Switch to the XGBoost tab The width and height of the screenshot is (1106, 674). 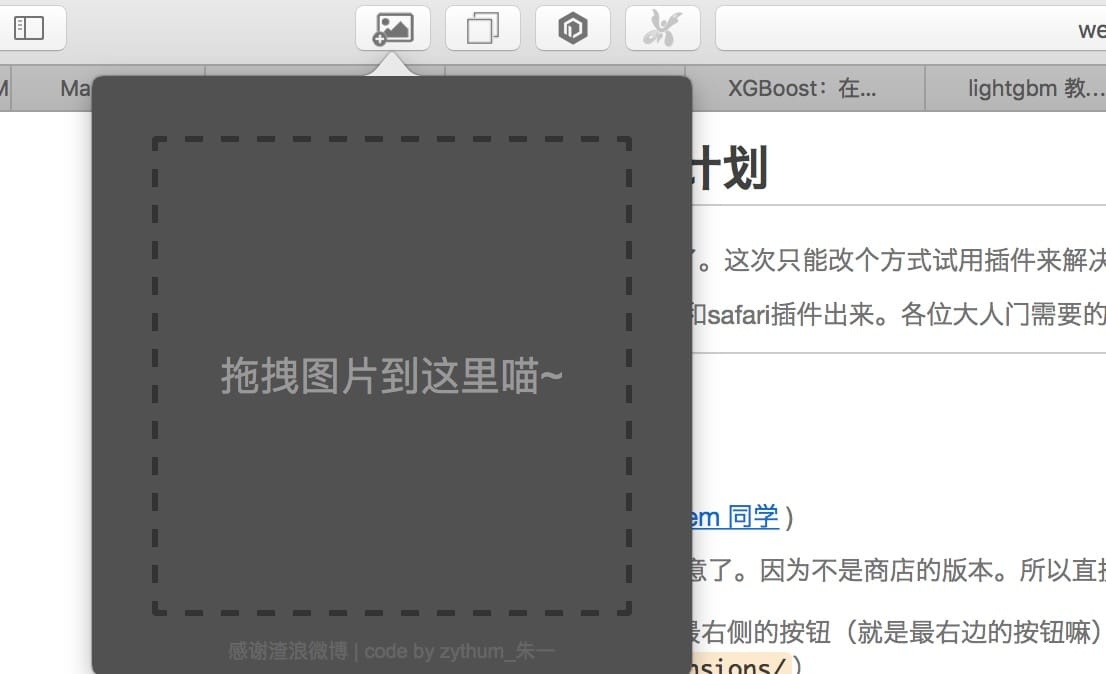coord(805,88)
